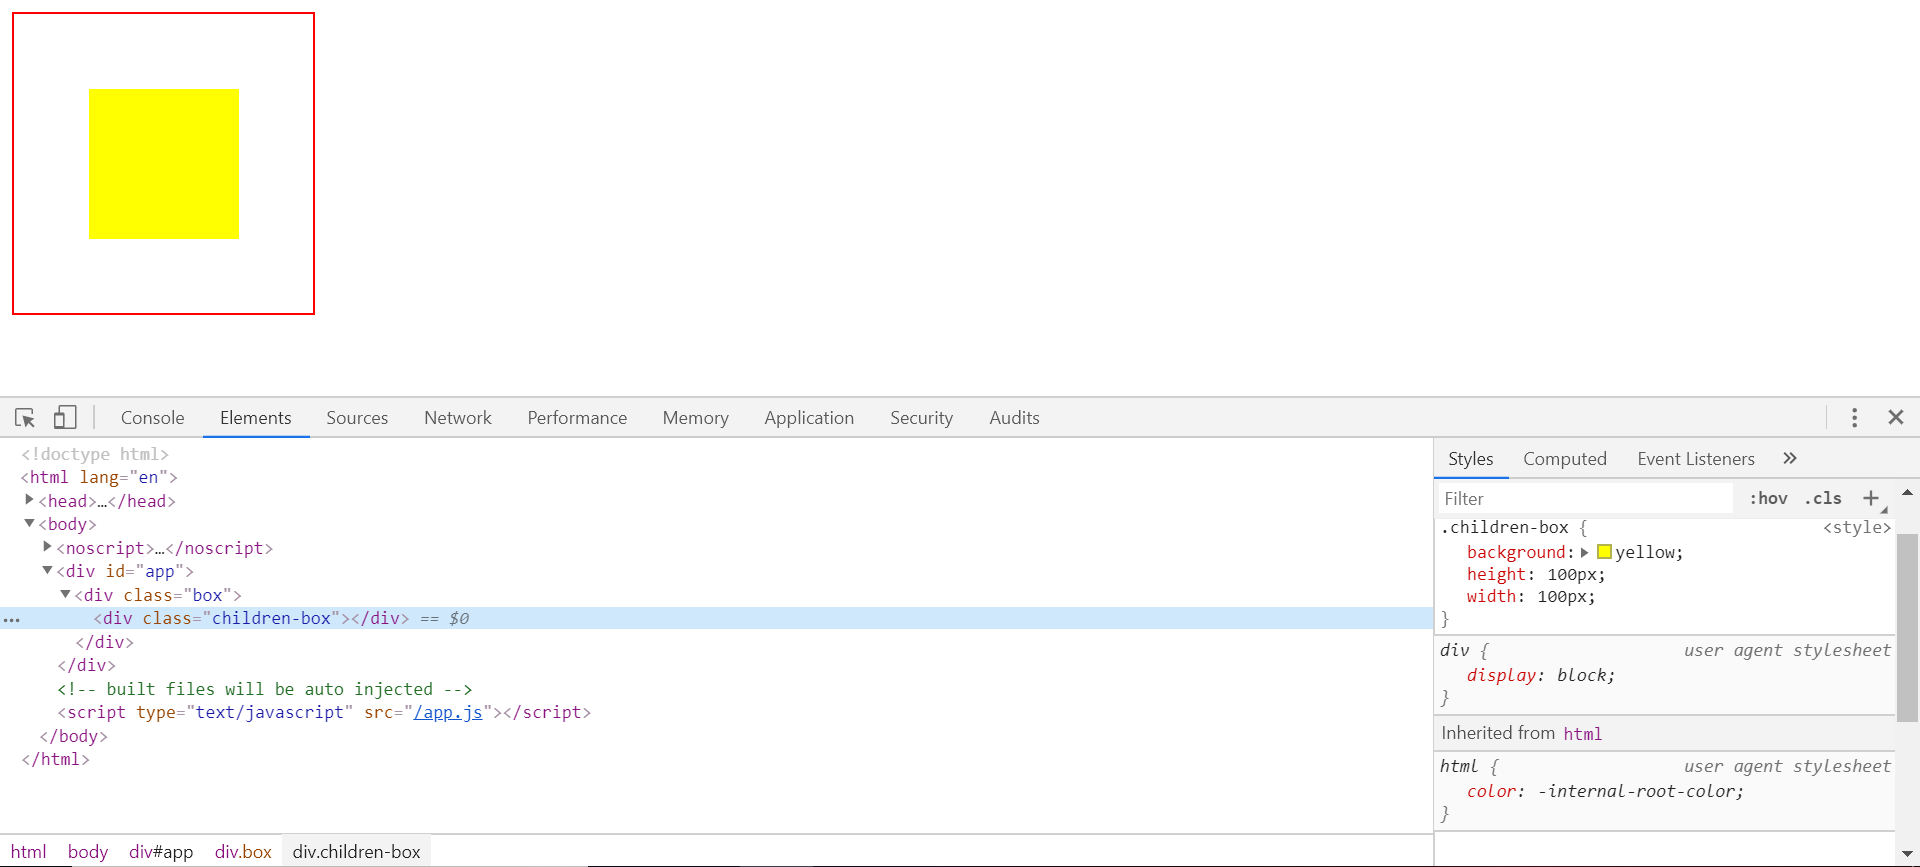Open the Network tab

point(458,418)
